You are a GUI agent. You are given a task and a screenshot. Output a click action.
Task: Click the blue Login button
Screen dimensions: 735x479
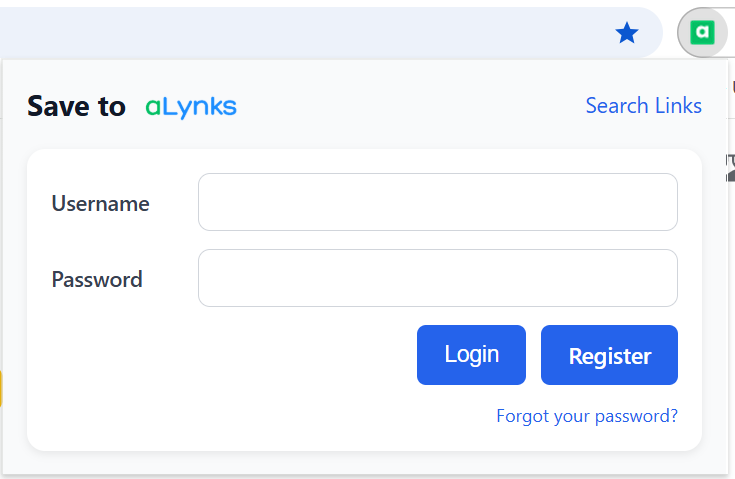tap(471, 355)
